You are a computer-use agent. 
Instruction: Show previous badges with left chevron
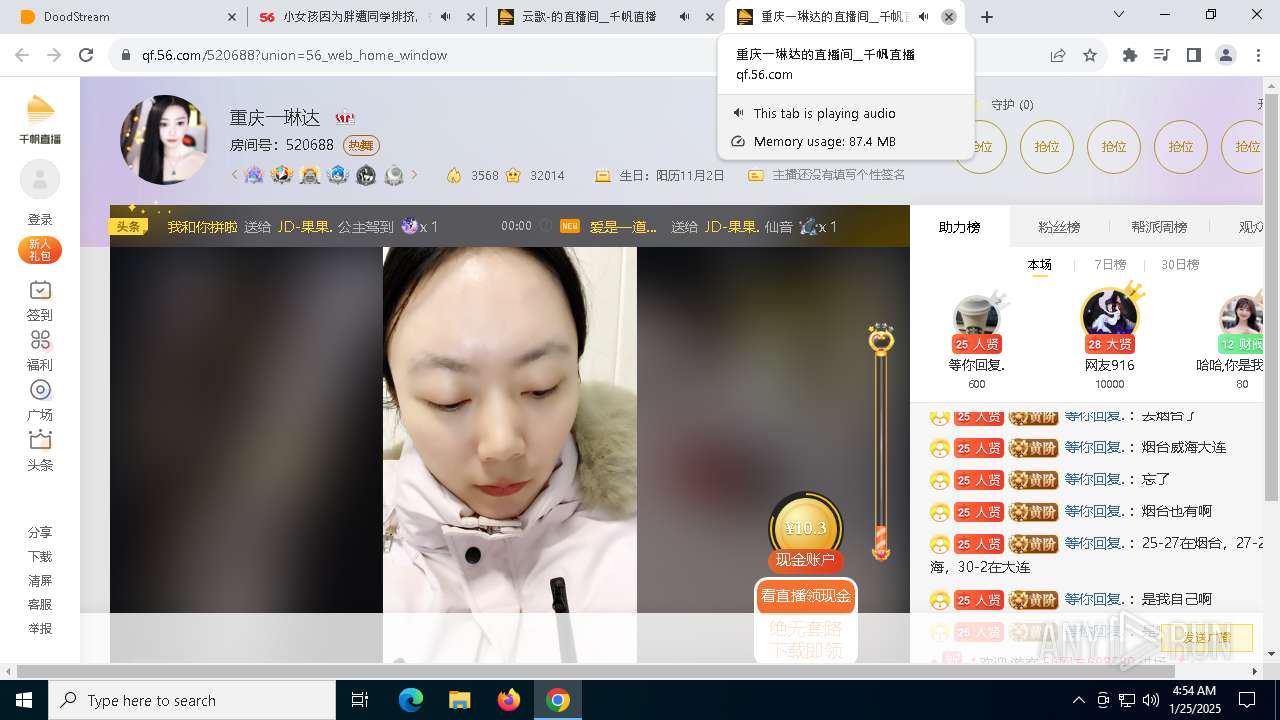pos(235,175)
